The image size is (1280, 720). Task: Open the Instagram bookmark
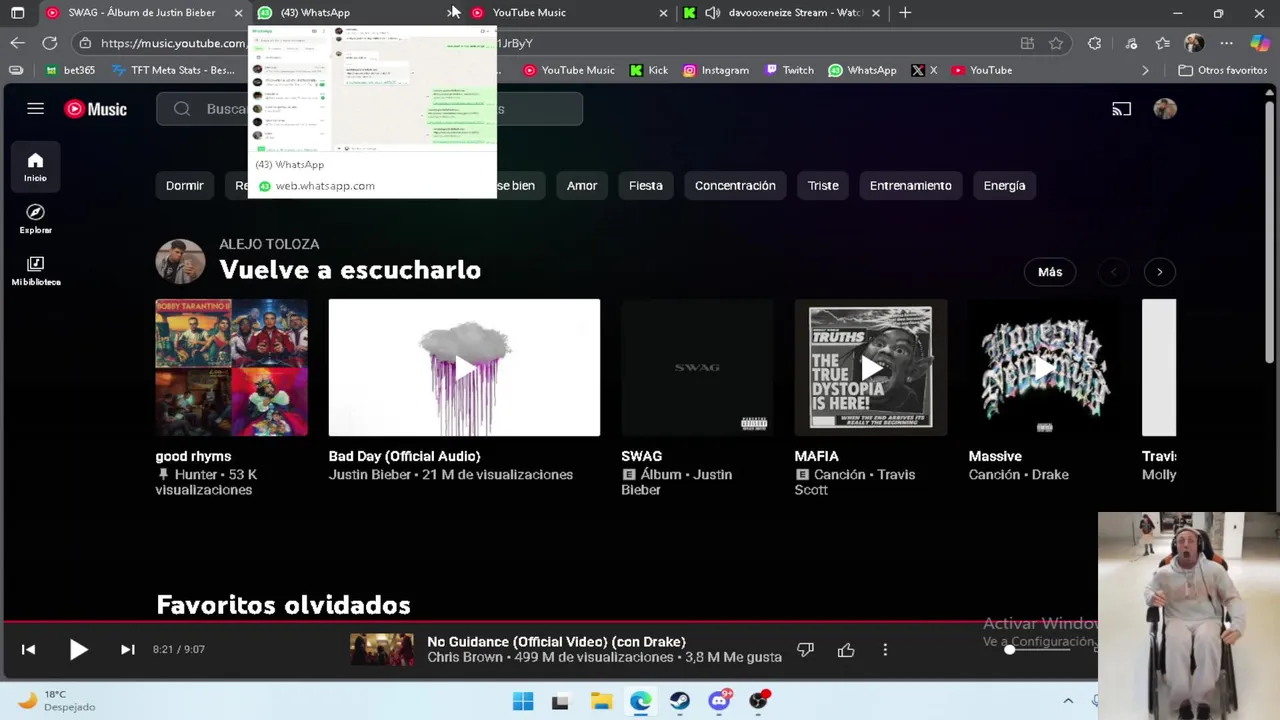[x=715, y=70]
